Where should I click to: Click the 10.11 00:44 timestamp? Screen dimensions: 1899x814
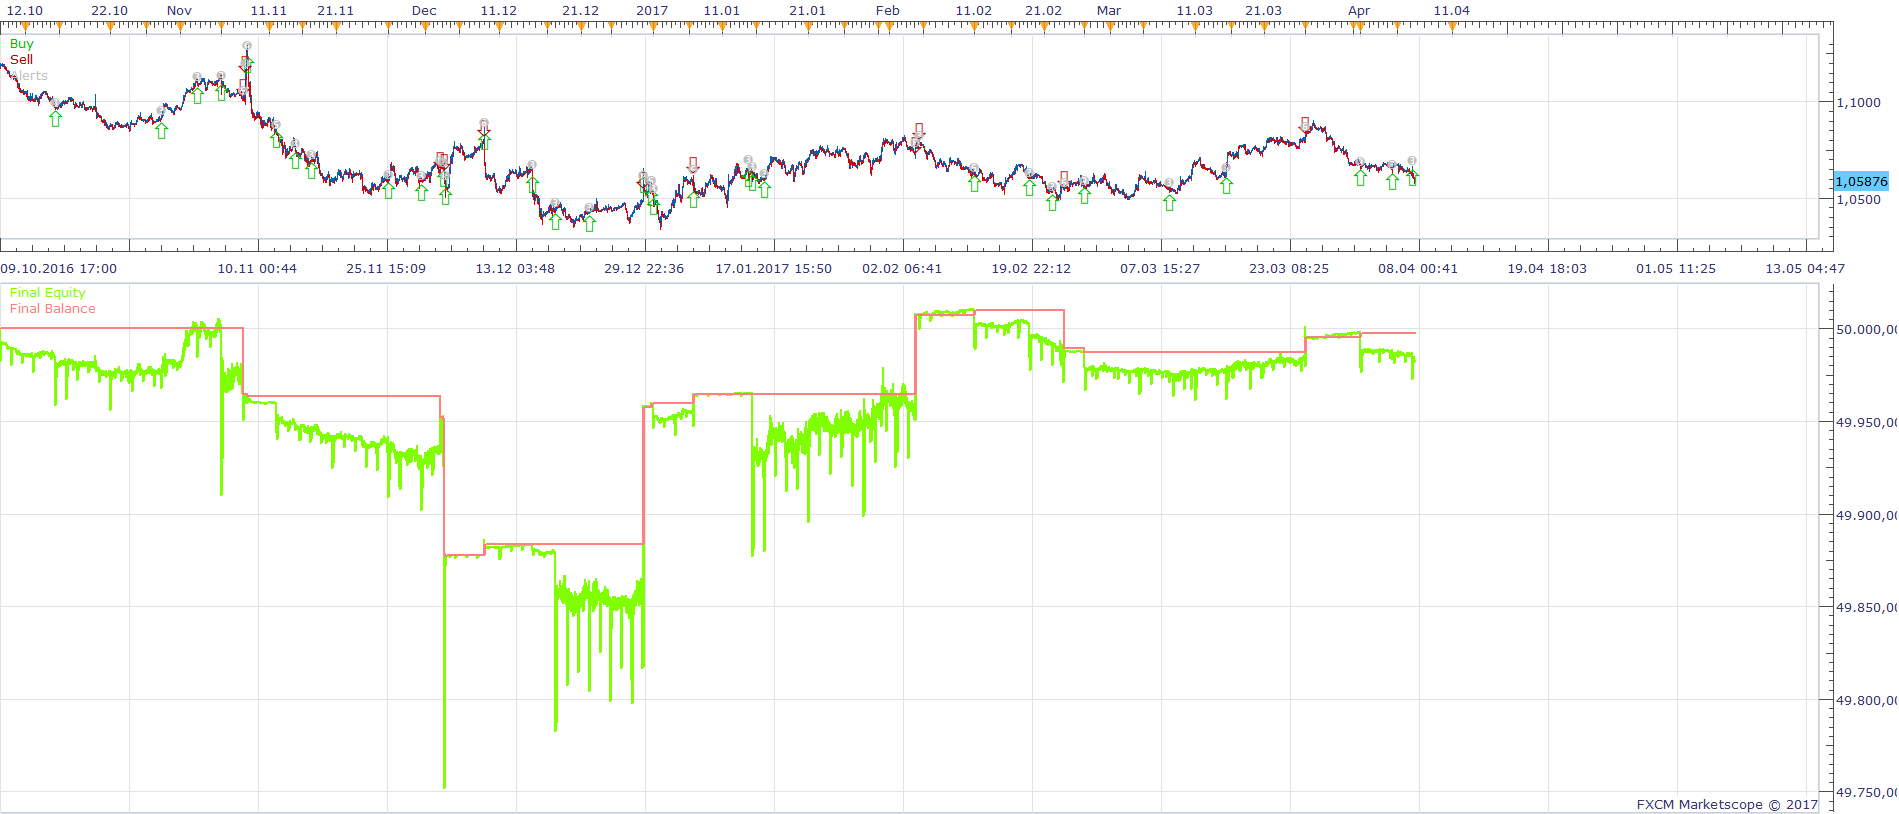[x=257, y=268]
